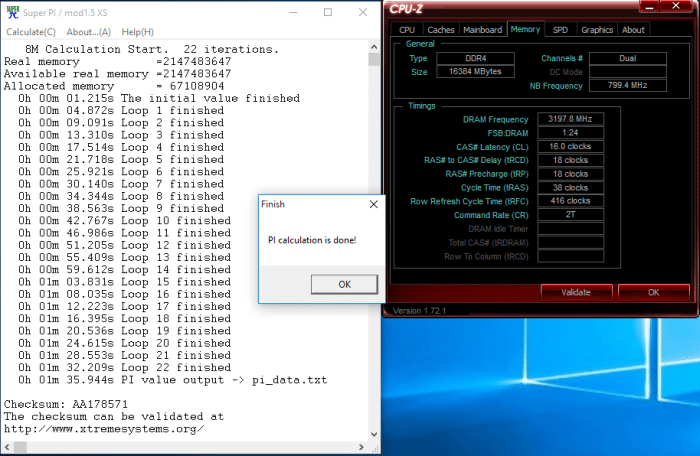
Task: Click the empty DRAM Idle Timer field
Action: point(571,229)
